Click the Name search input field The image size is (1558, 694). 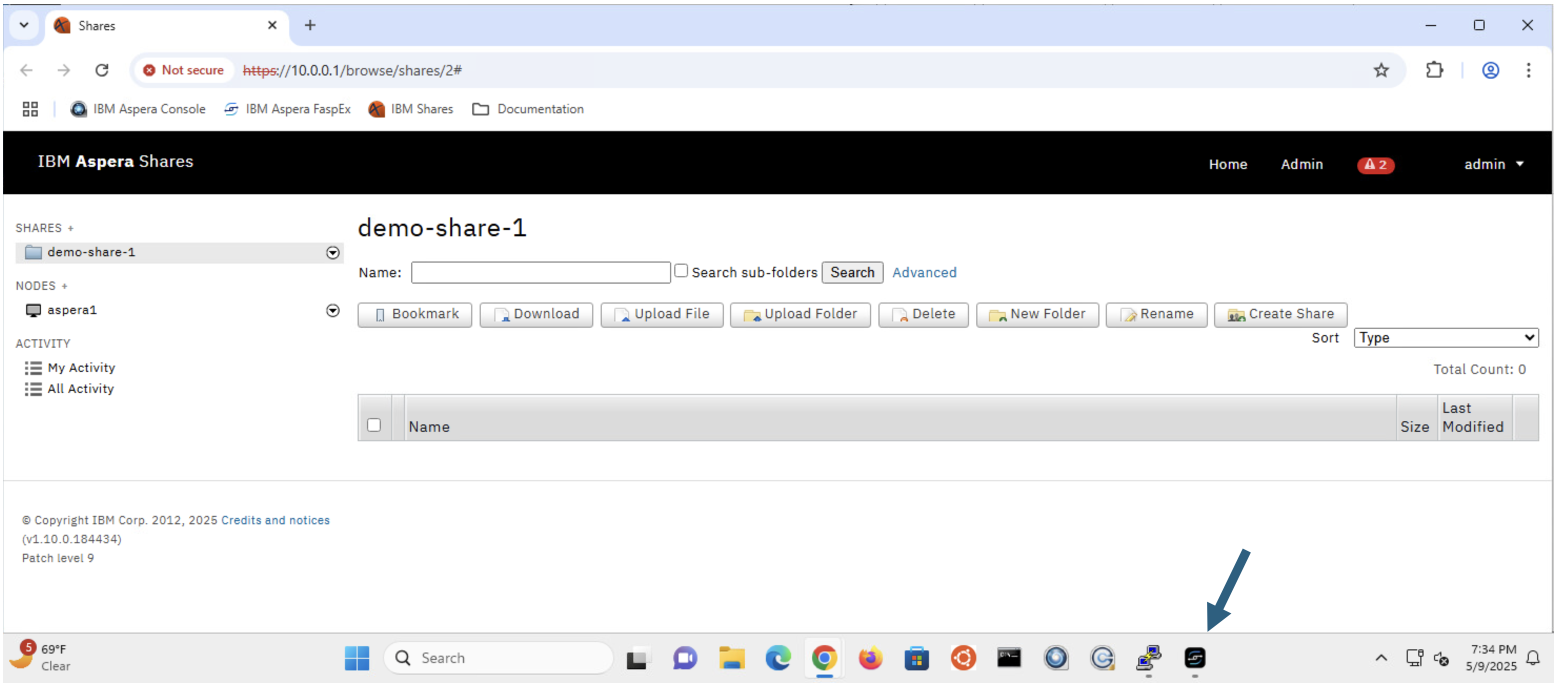[541, 272]
